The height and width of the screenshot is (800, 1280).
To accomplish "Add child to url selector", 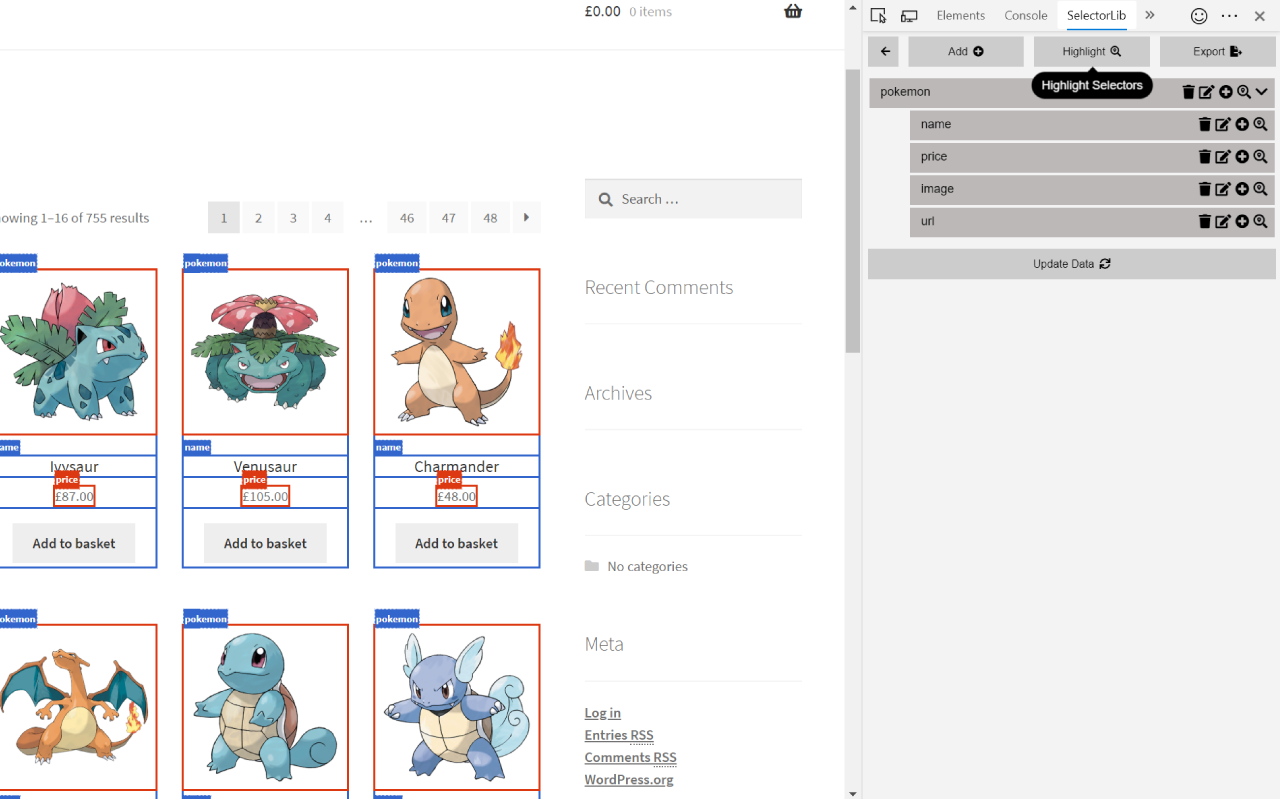I will point(1242,221).
